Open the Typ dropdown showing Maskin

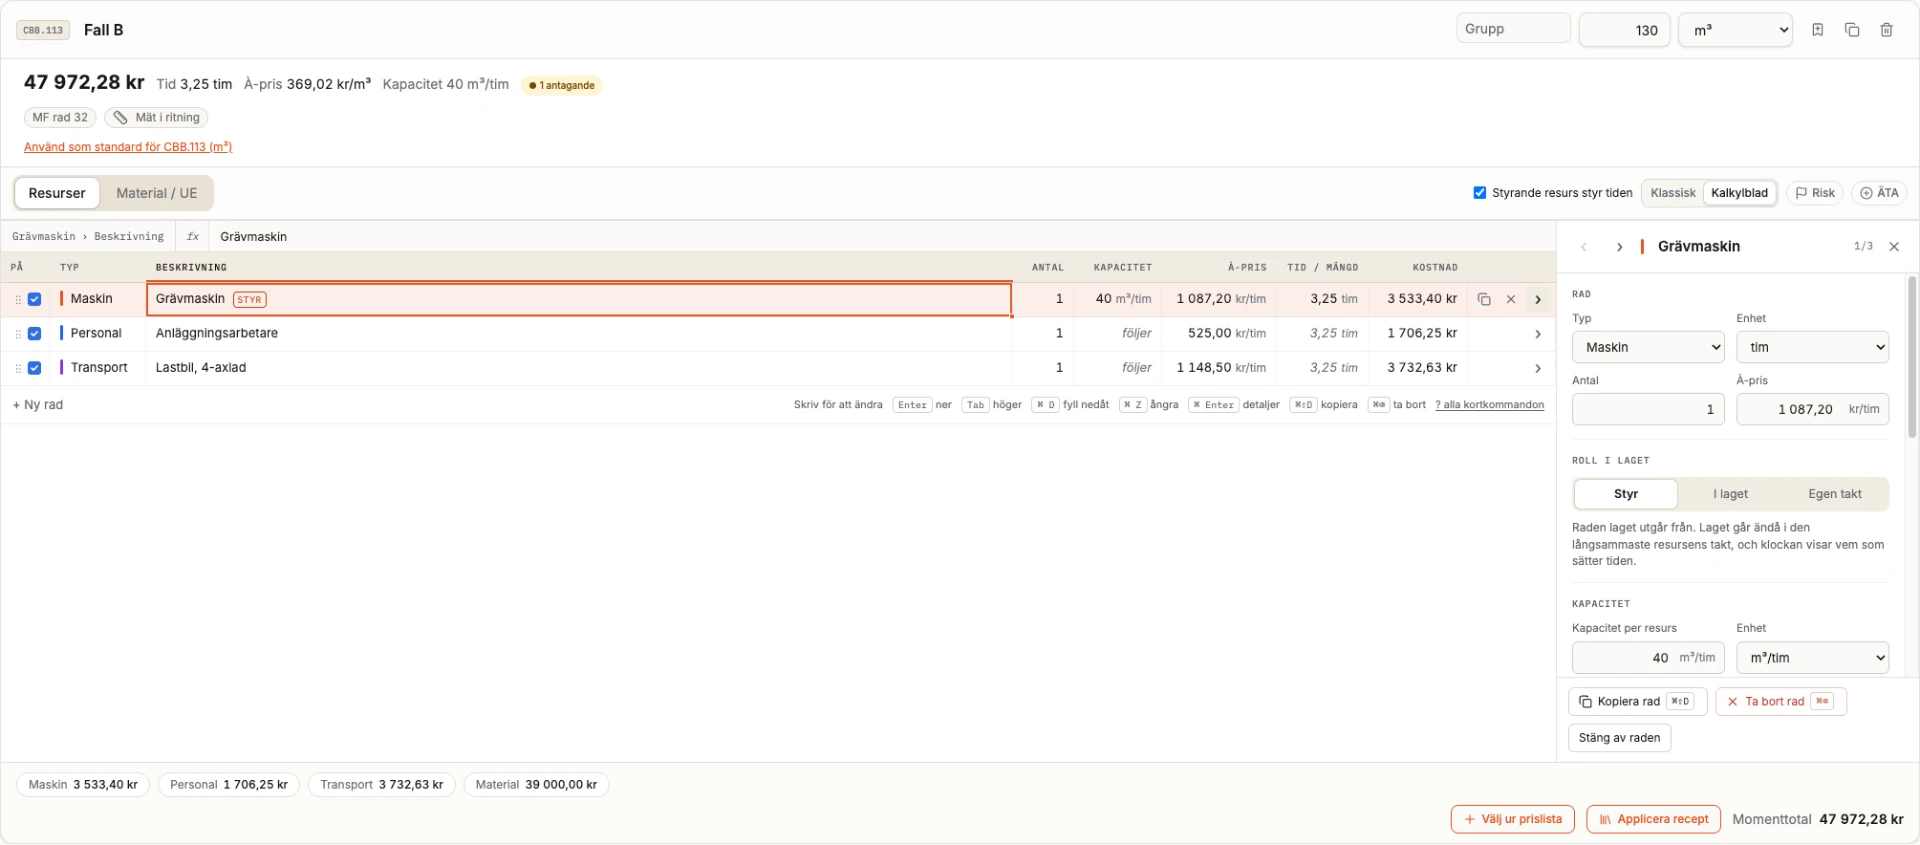pyautogui.click(x=1648, y=347)
